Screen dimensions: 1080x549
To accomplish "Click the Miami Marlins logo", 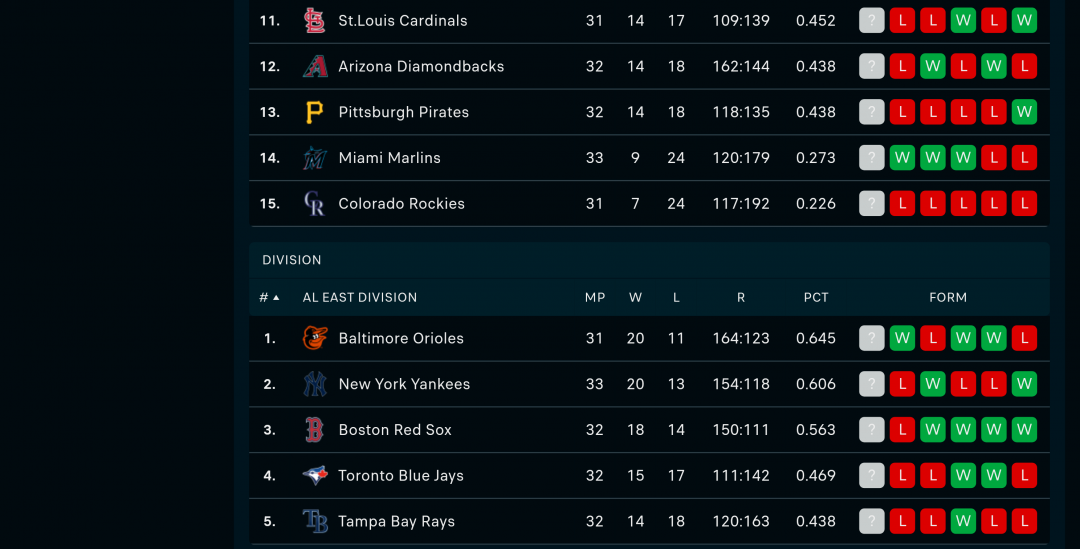I will pos(315,158).
